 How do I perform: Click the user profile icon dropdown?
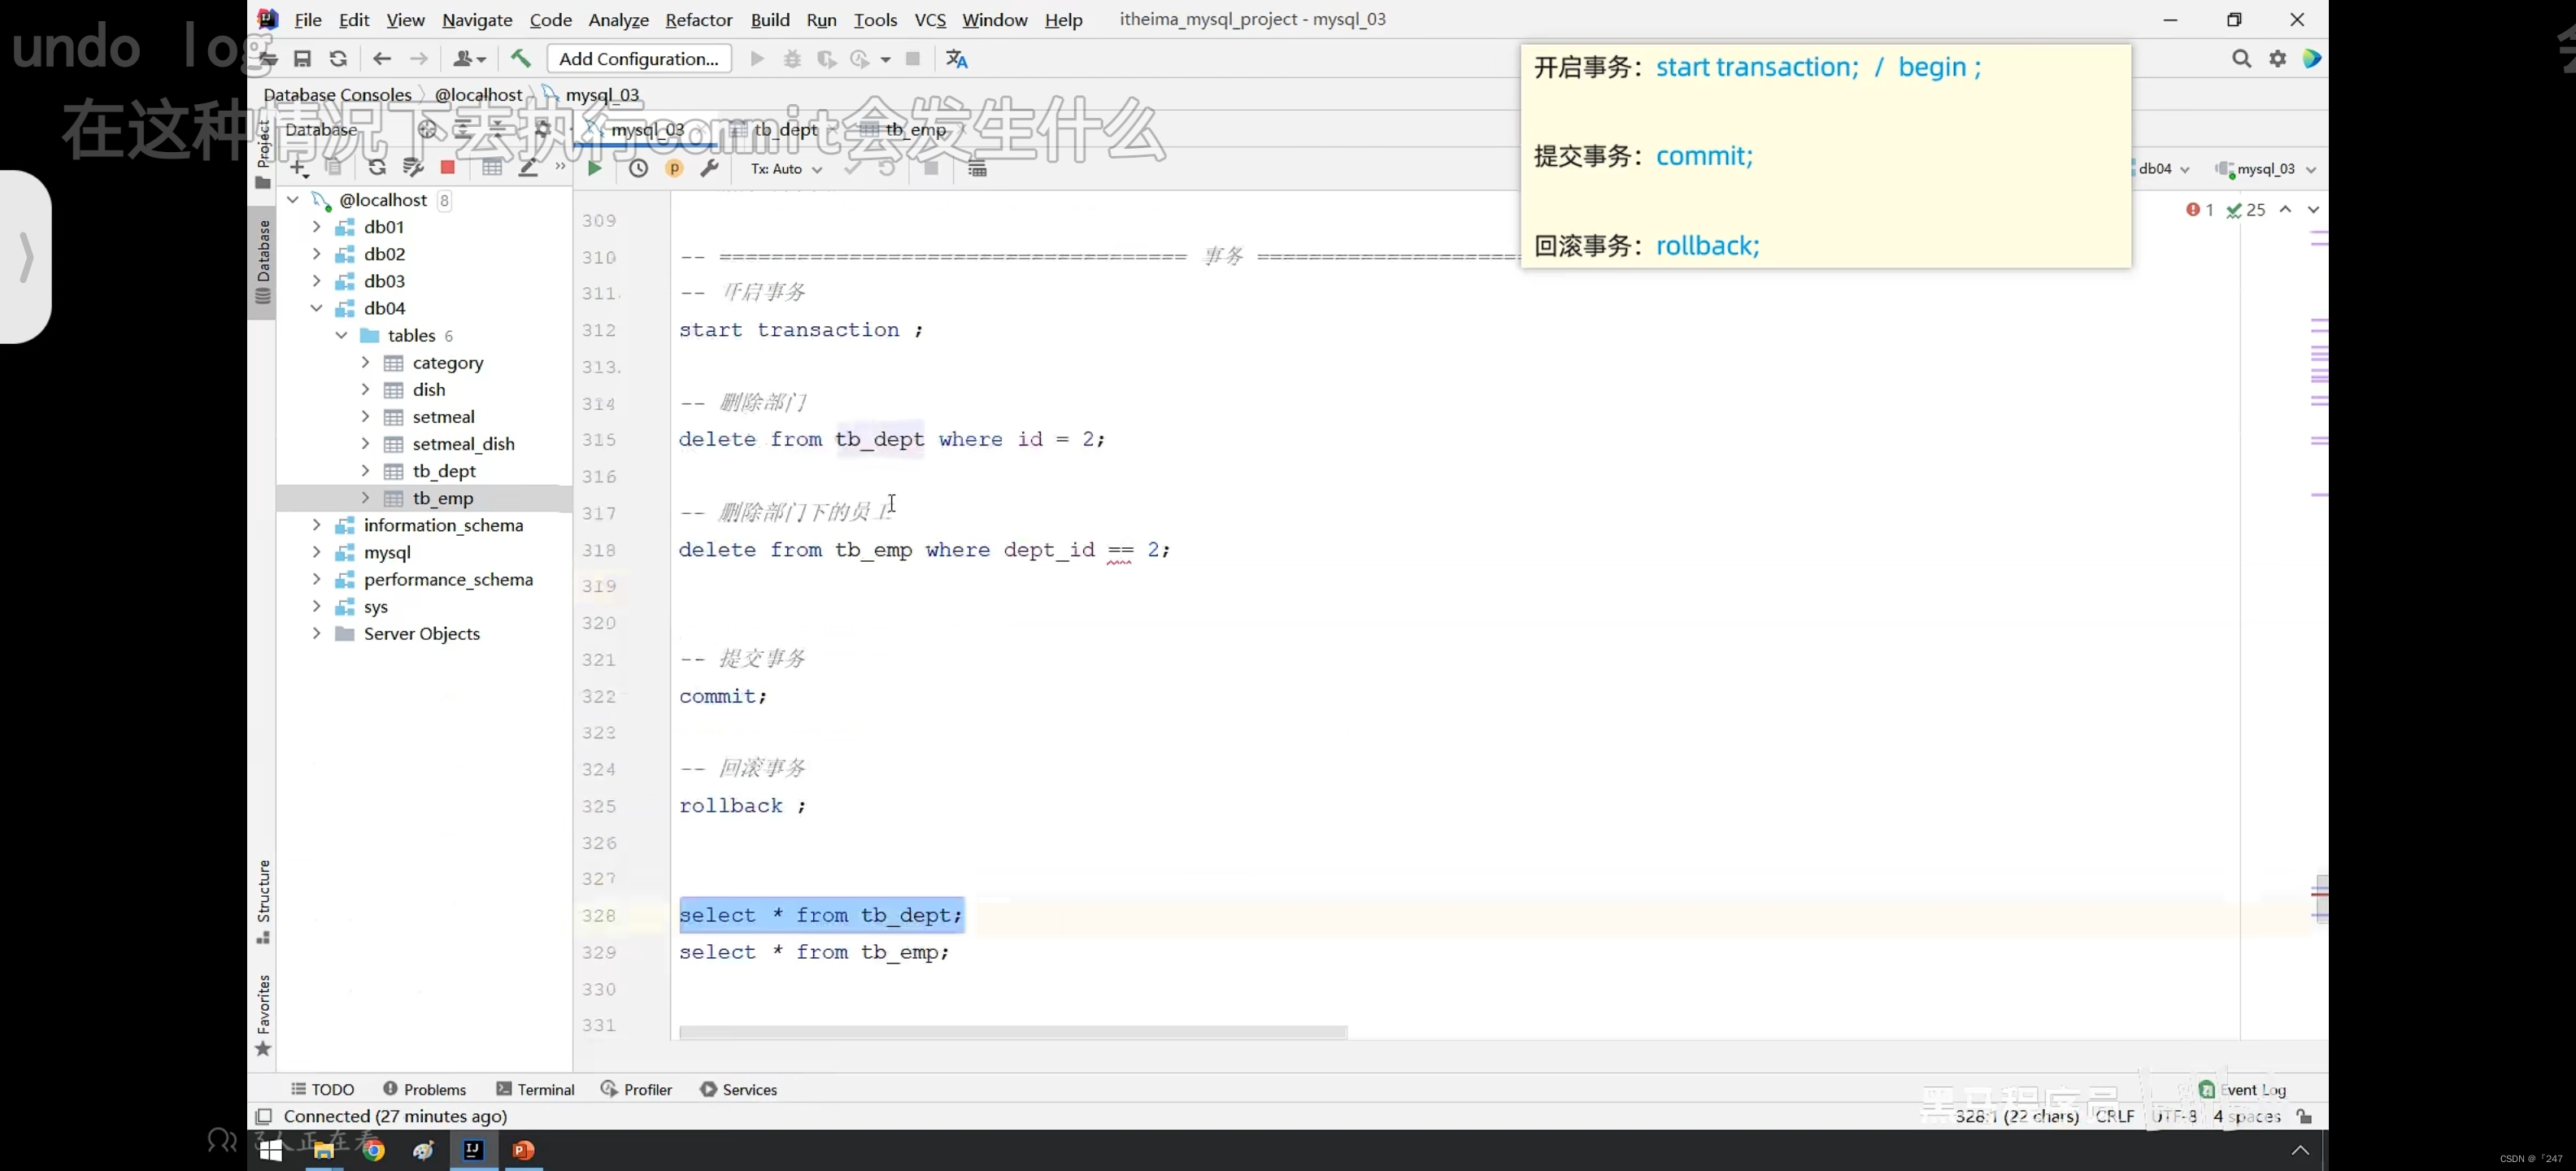(x=468, y=59)
